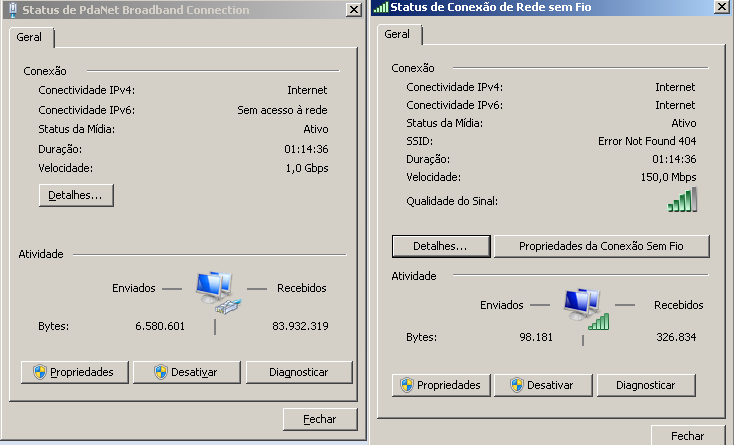Click the SSID value Error Not Found 404

[647, 141]
